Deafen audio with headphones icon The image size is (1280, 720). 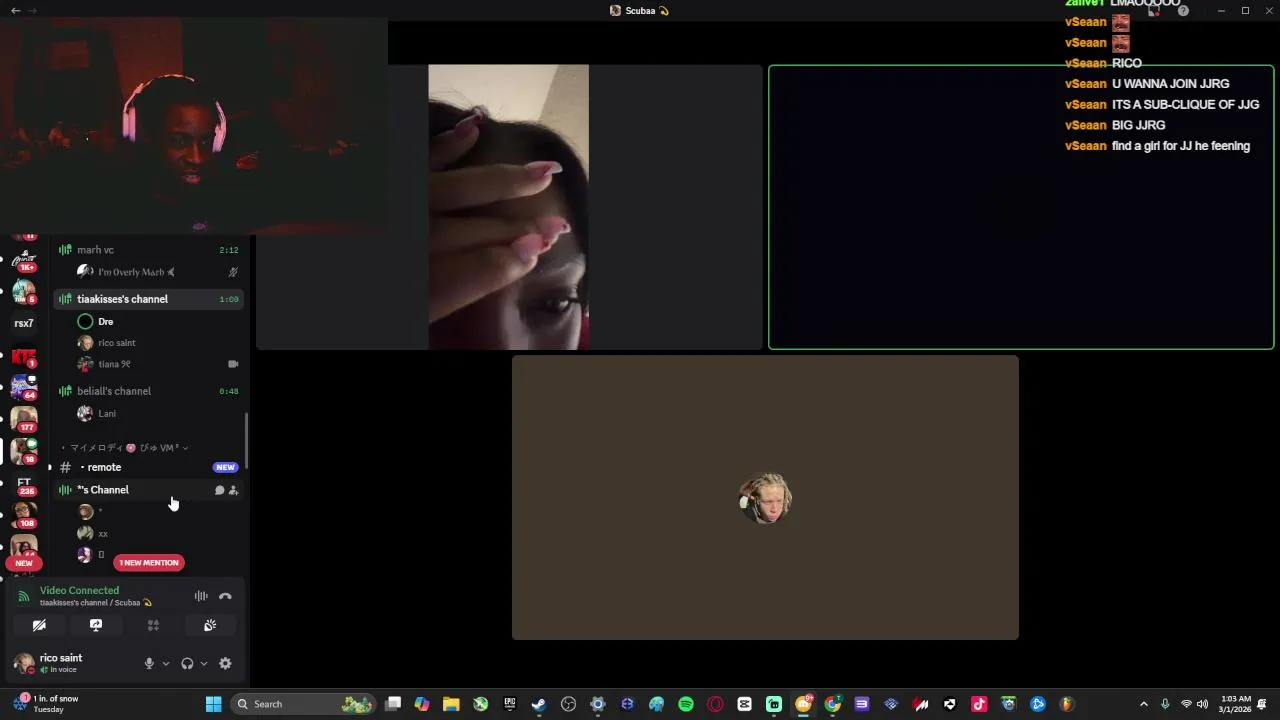tap(187, 663)
